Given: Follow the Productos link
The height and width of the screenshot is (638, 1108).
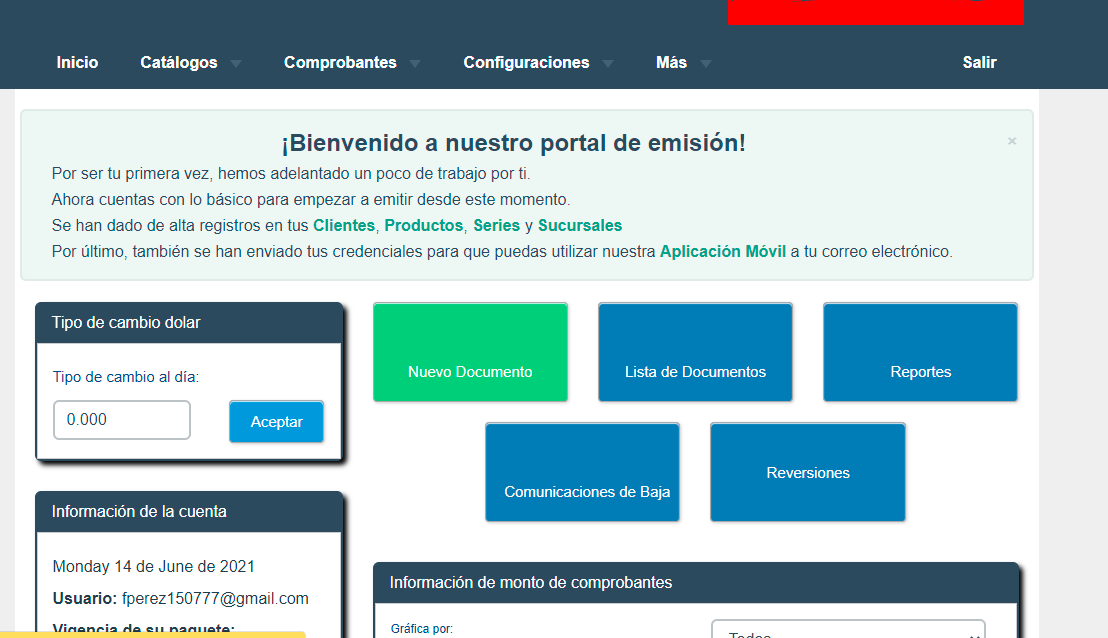Looking at the screenshot, I should [x=423, y=225].
